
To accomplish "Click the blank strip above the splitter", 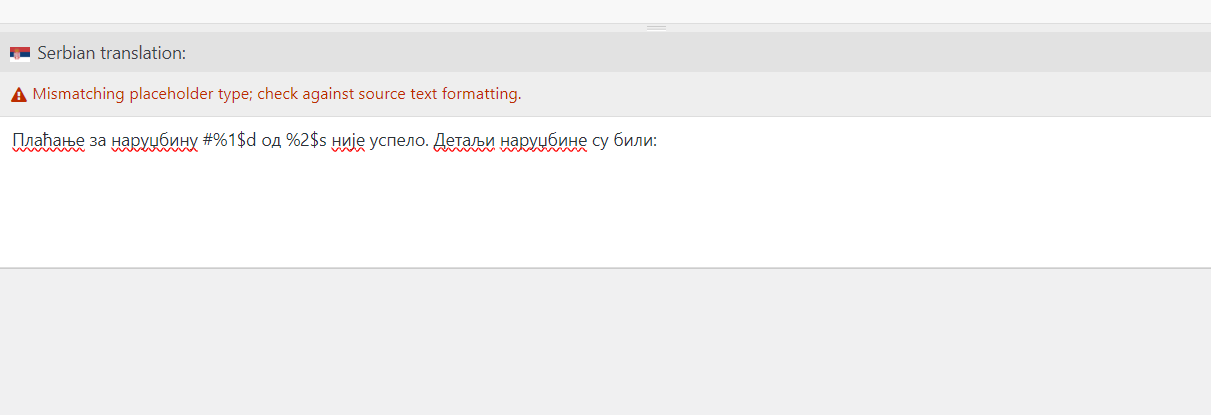I will tap(605, 11).
